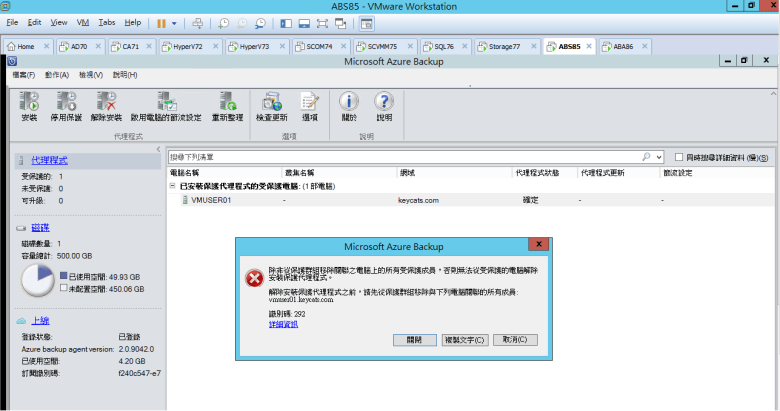Viewport: 780px width, 411px height.
Task: Click the 停用保護 (Disable protection) icon
Action: (66, 102)
